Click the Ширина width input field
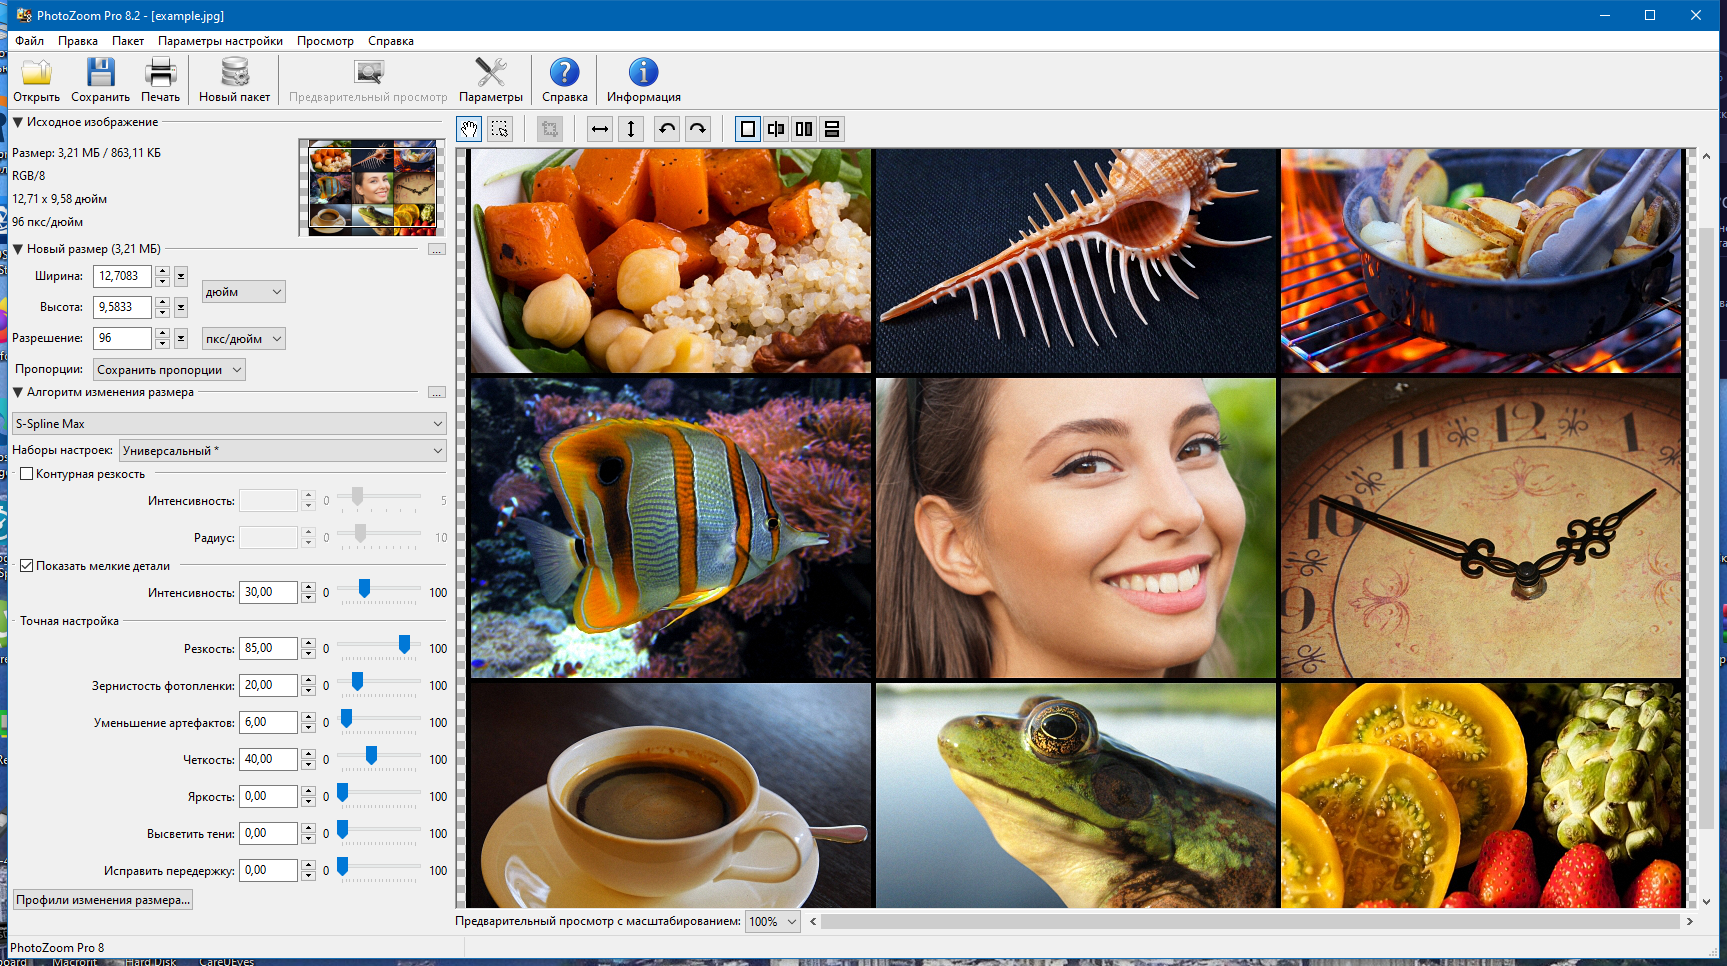This screenshot has height=966, width=1727. click(x=122, y=276)
